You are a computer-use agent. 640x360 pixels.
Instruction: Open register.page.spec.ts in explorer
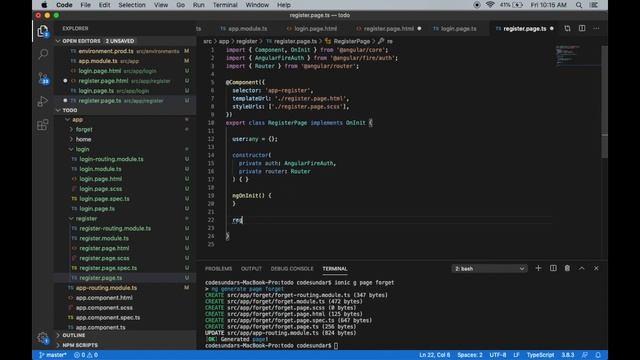pos(108,268)
